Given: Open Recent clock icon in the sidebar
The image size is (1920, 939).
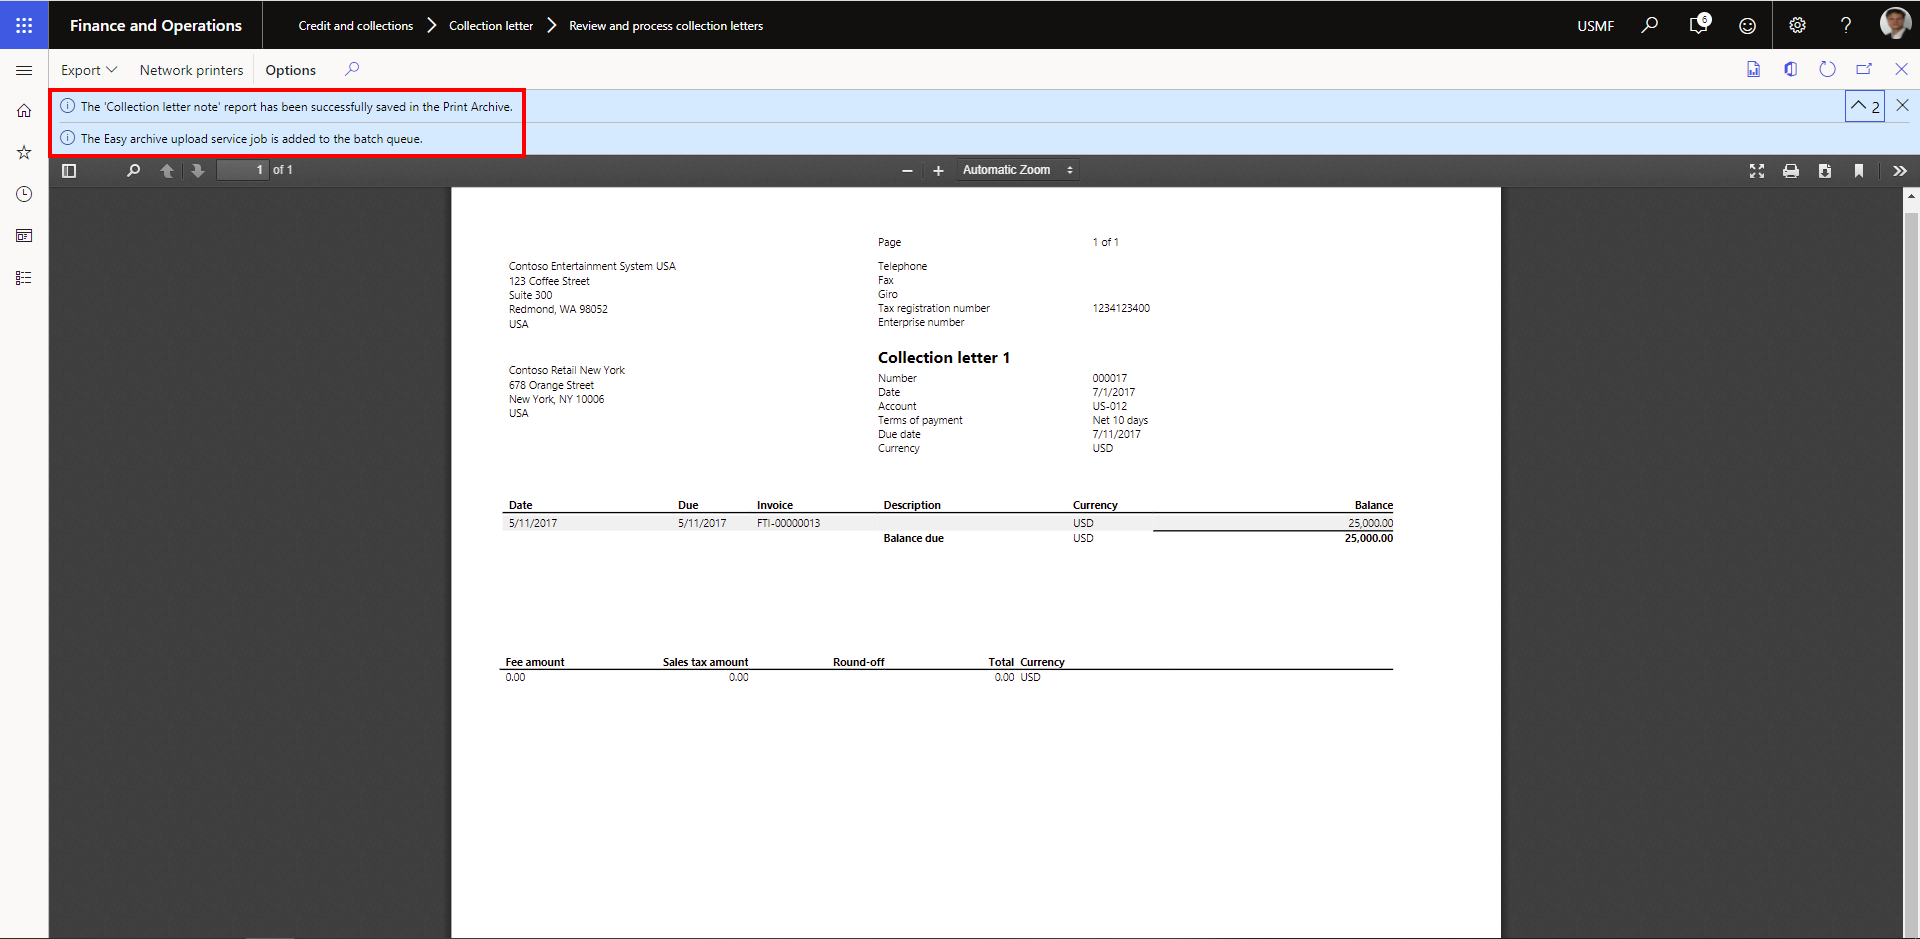Looking at the screenshot, I should (24, 194).
